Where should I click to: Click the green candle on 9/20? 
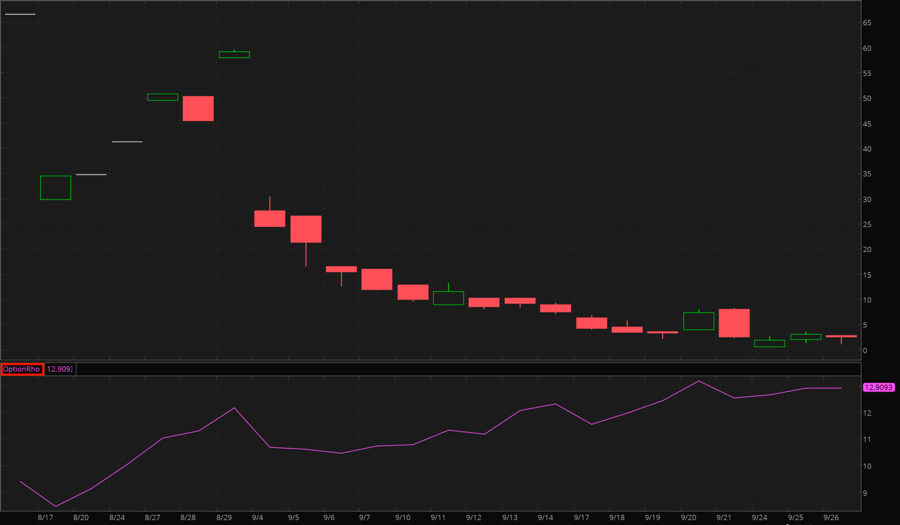click(698, 321)
